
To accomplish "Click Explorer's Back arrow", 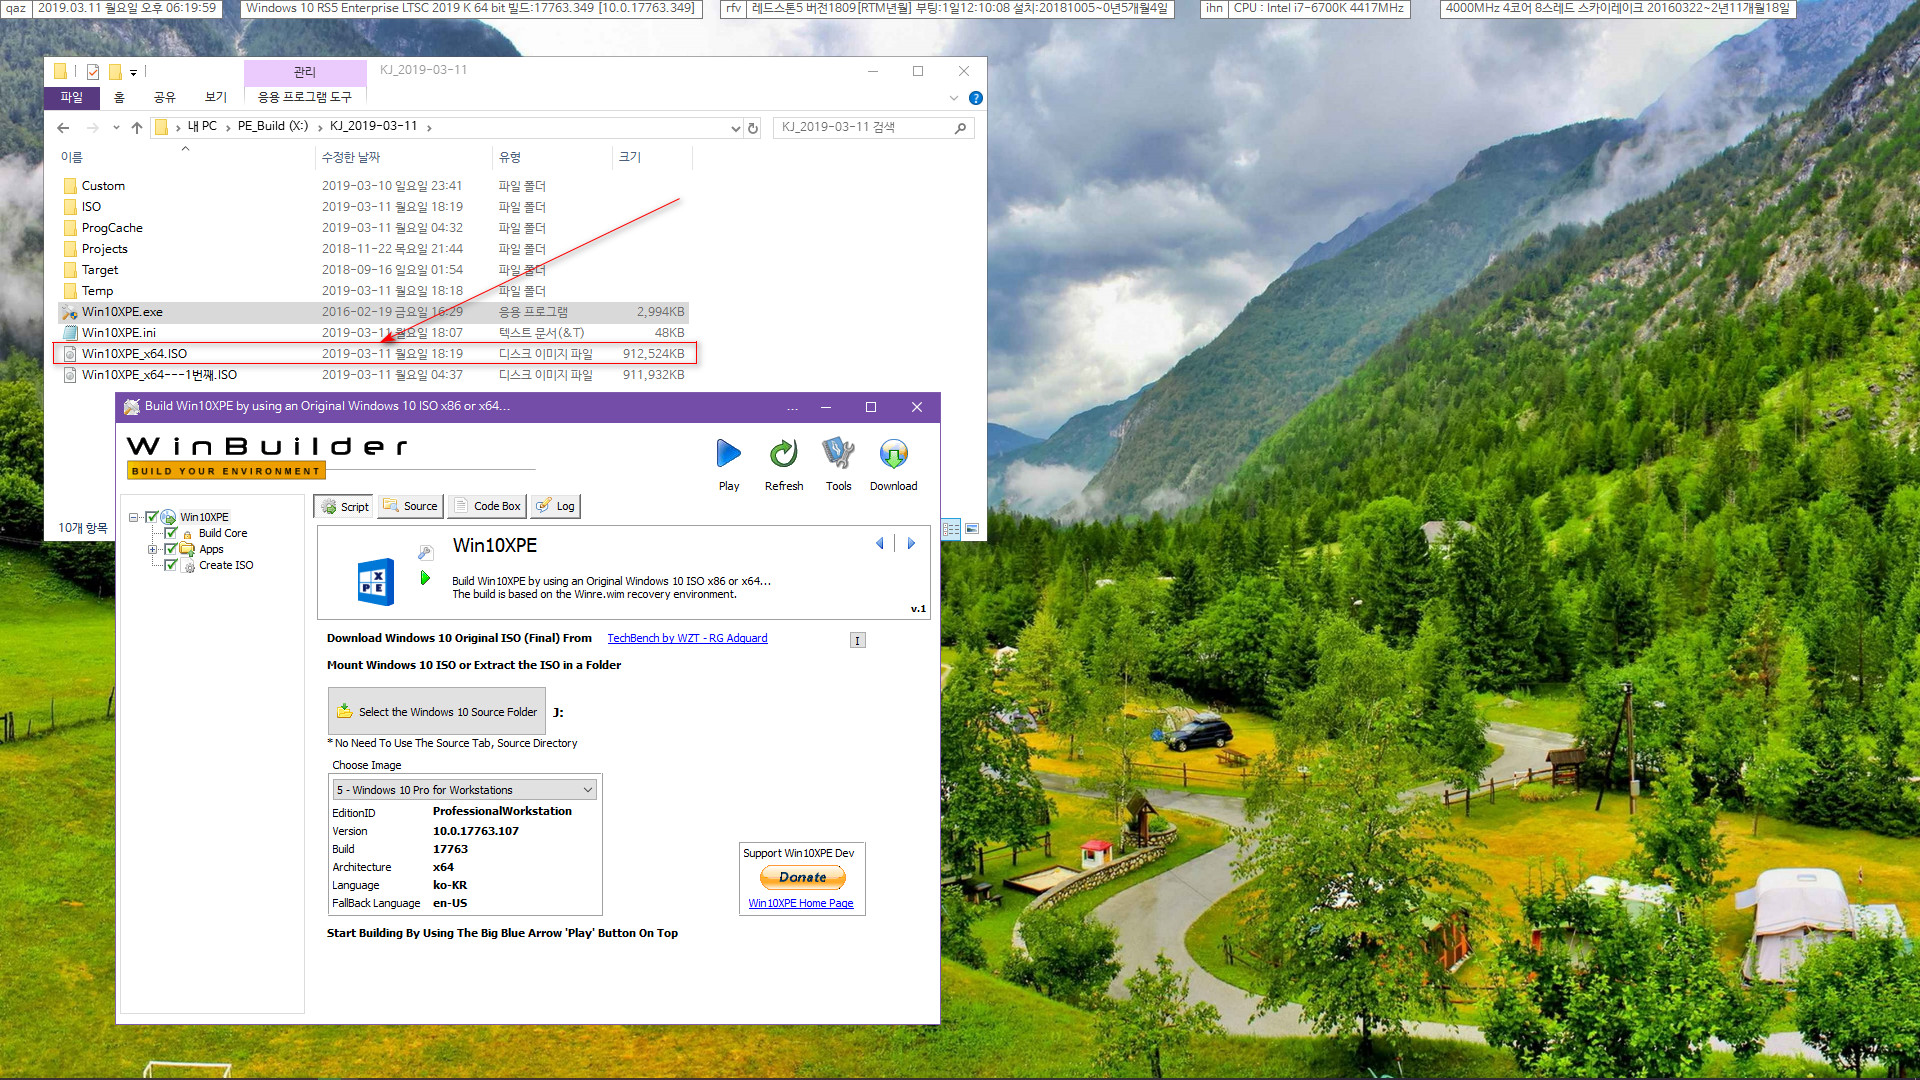I will [x=63, y=127].
